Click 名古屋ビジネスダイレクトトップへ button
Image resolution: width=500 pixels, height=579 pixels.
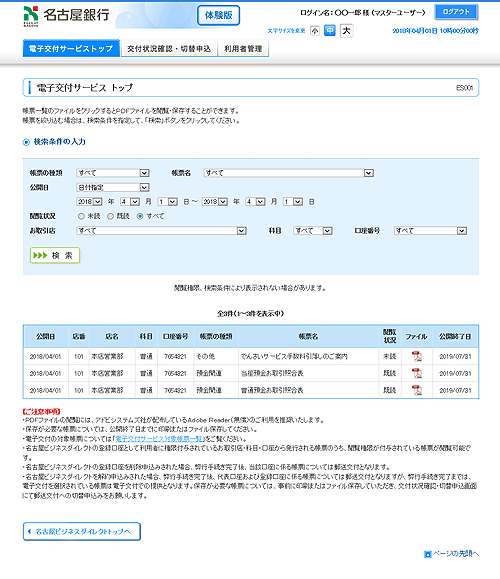click(x=82, y=531)
